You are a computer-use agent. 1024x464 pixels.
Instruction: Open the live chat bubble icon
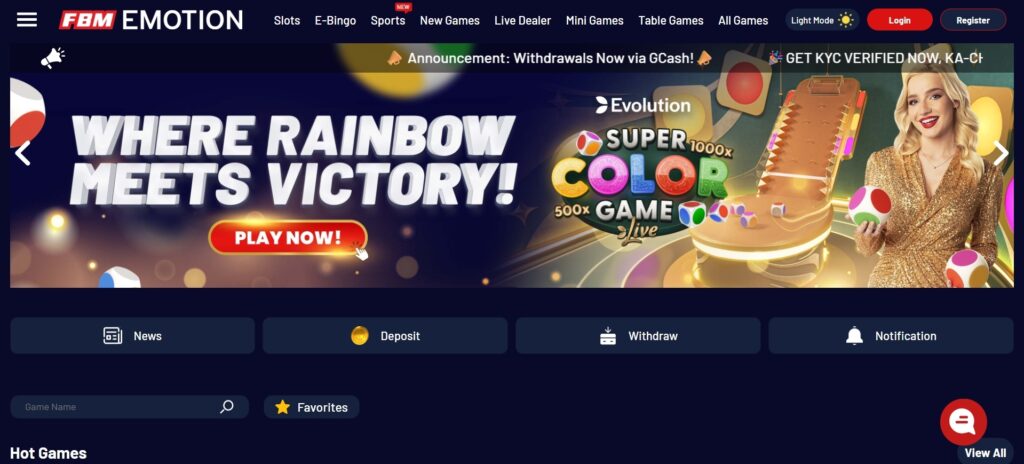963,422
